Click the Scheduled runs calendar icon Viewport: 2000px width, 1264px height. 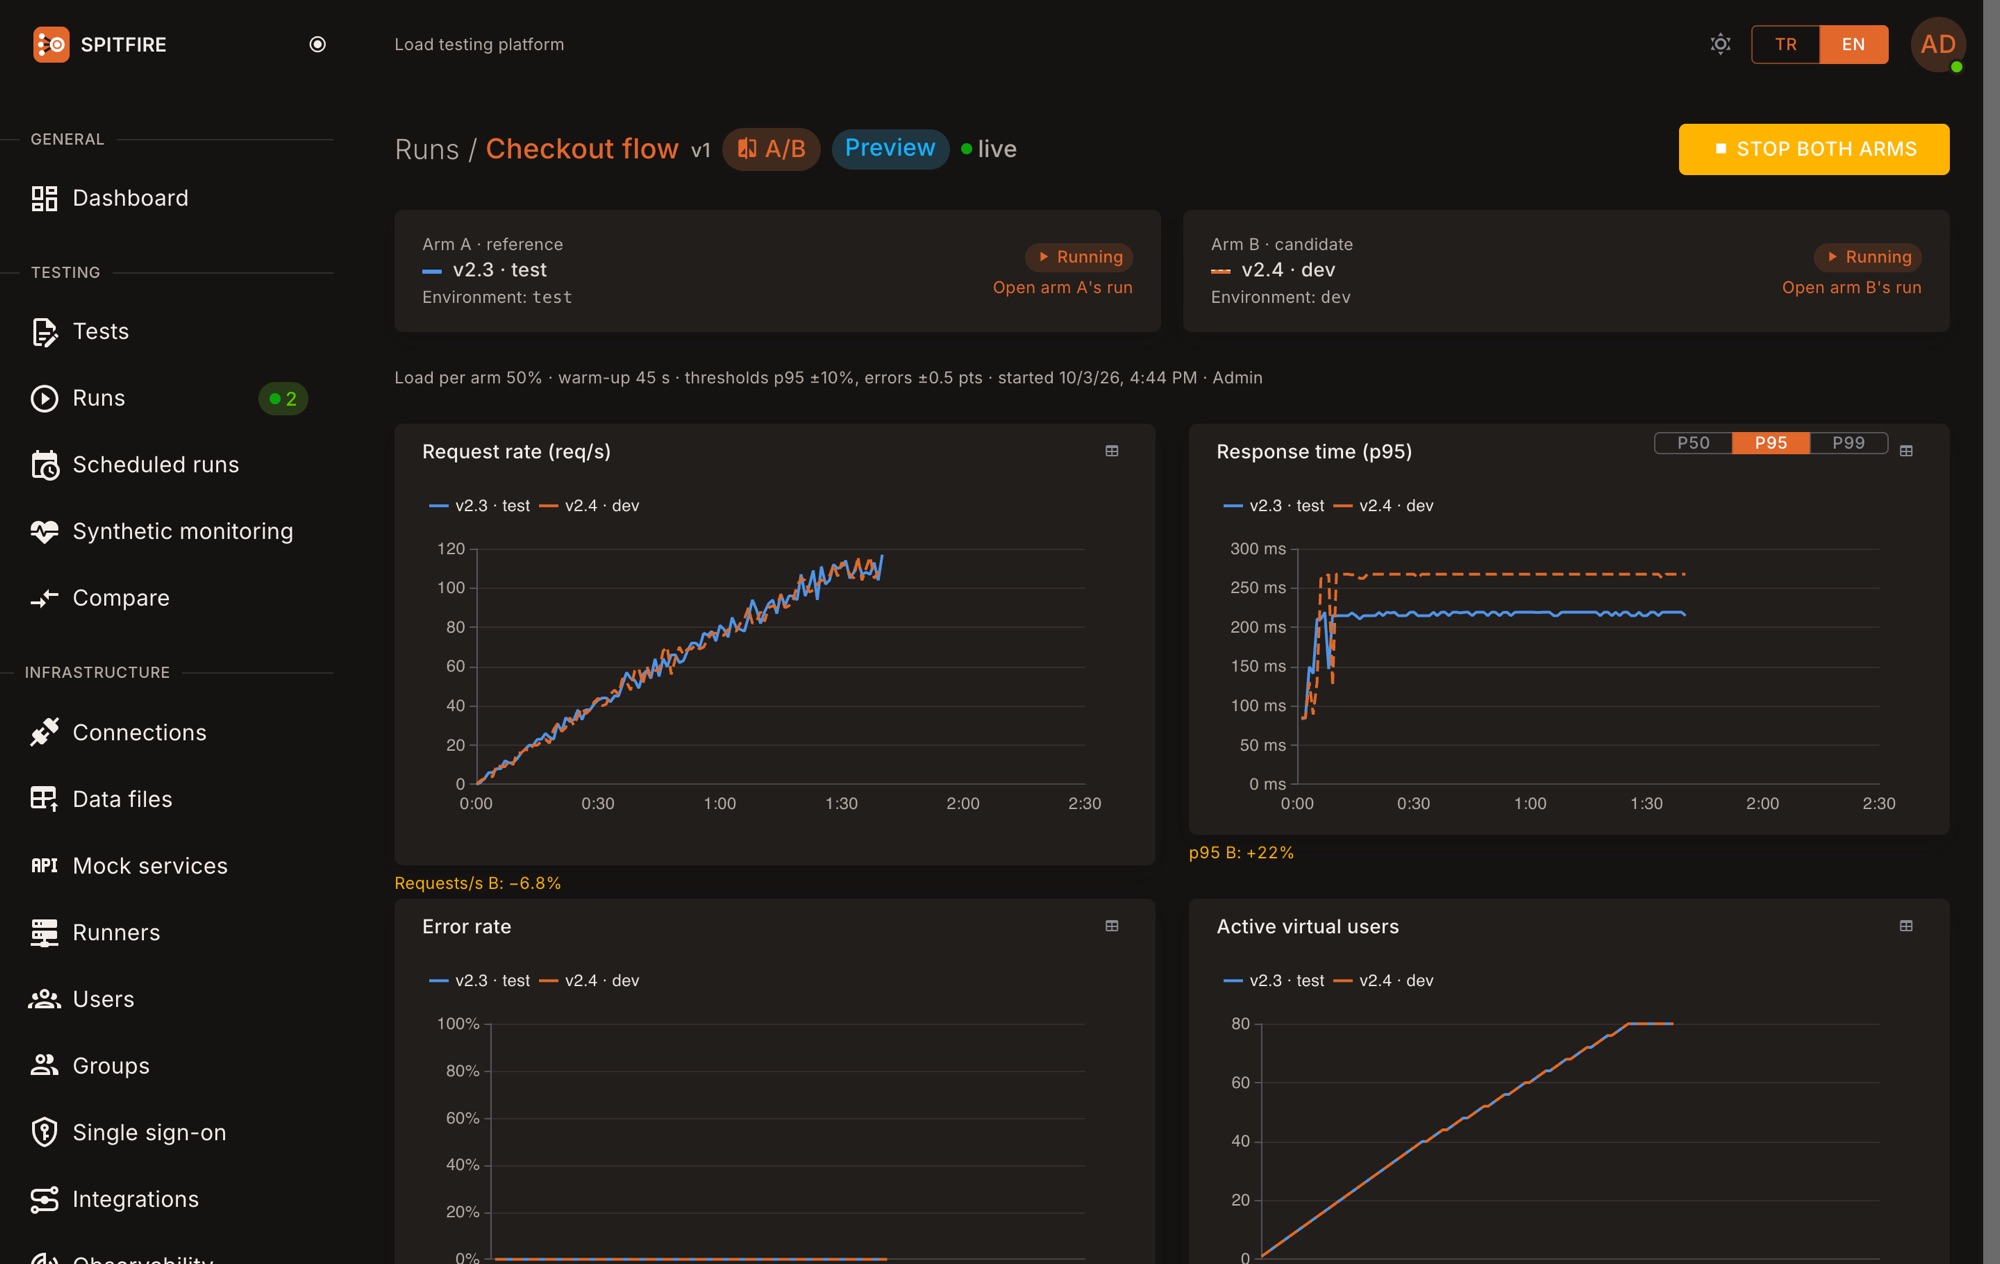[x=44, y=465]
